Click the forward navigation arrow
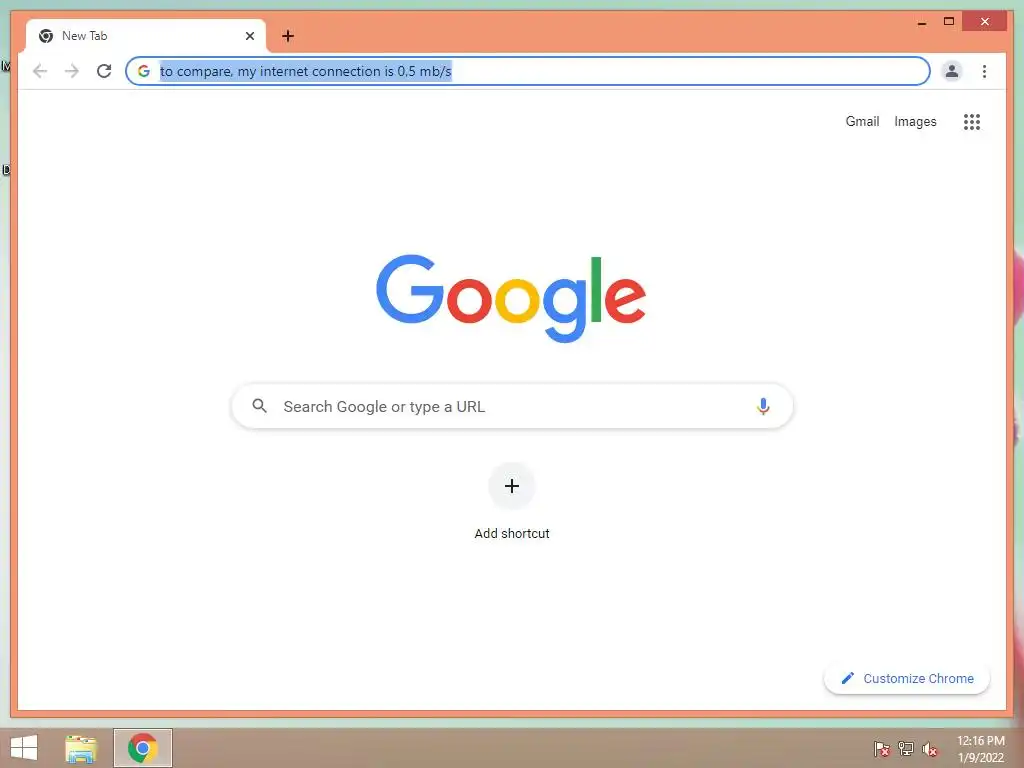1024x768 pixels. 72,71
